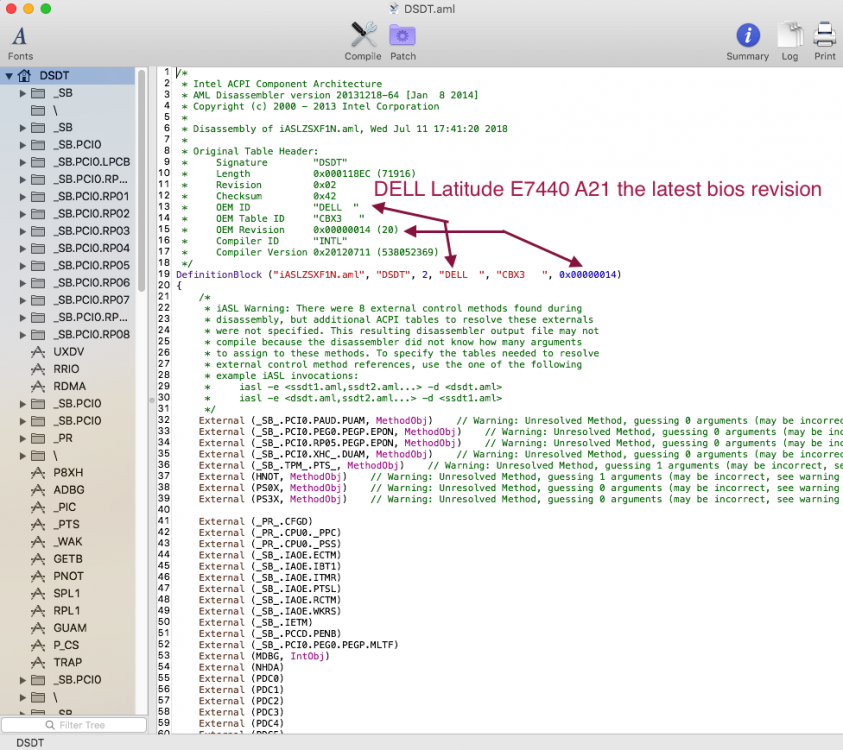This screenshot has height=750, width=843.
Task: Expand the _SB.PCI0.RP02 node
Action: coord(23,214)
